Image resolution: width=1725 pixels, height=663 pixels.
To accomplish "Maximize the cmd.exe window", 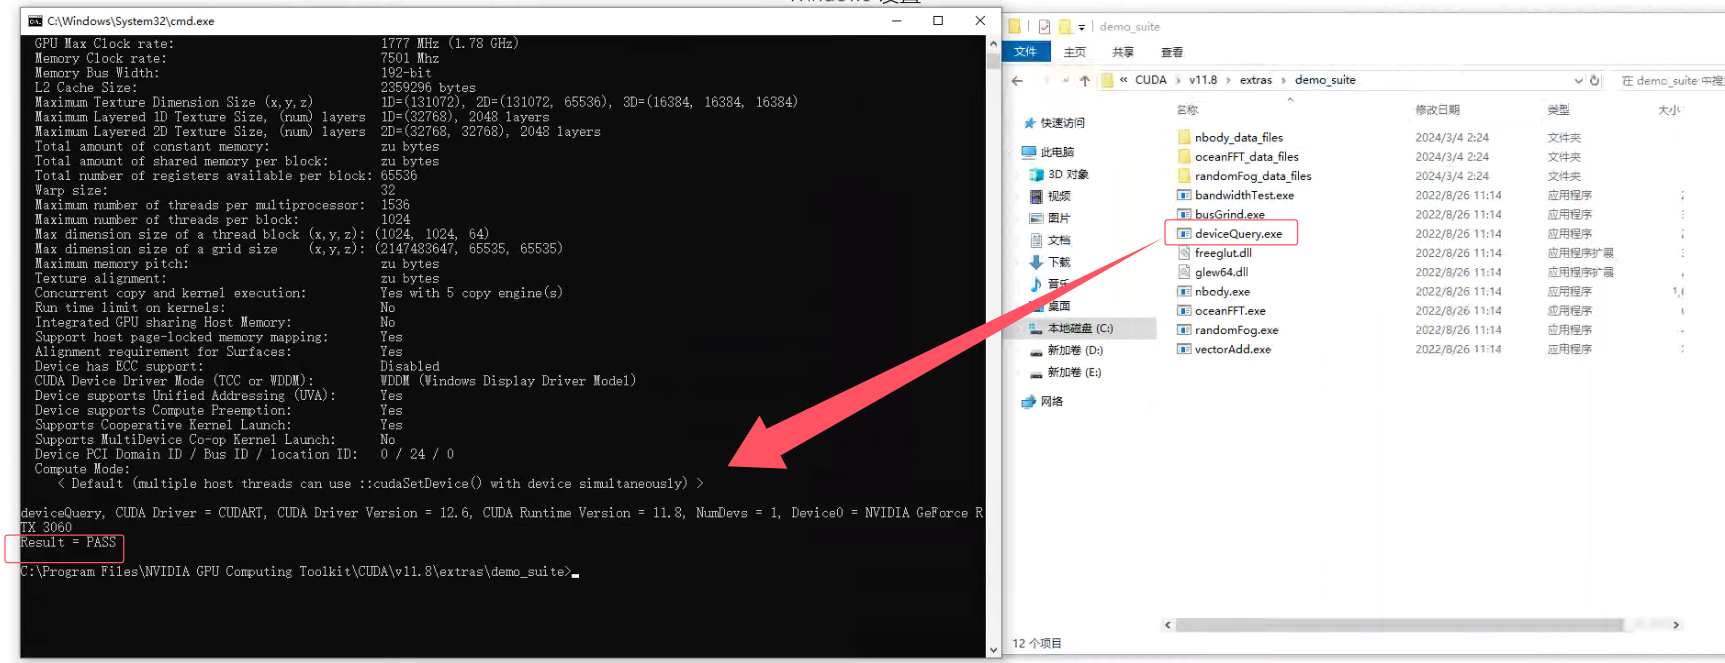I will pyautogui.click(x=938, y=20).
